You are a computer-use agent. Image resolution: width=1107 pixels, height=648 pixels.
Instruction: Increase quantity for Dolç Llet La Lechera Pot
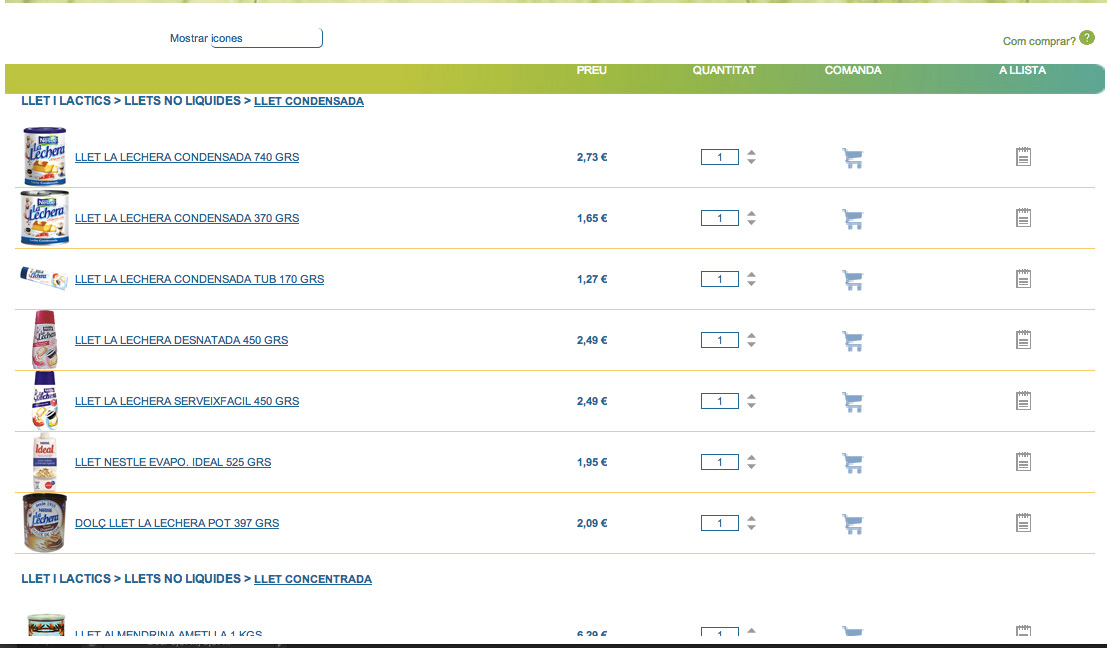(x=752, y=518)
